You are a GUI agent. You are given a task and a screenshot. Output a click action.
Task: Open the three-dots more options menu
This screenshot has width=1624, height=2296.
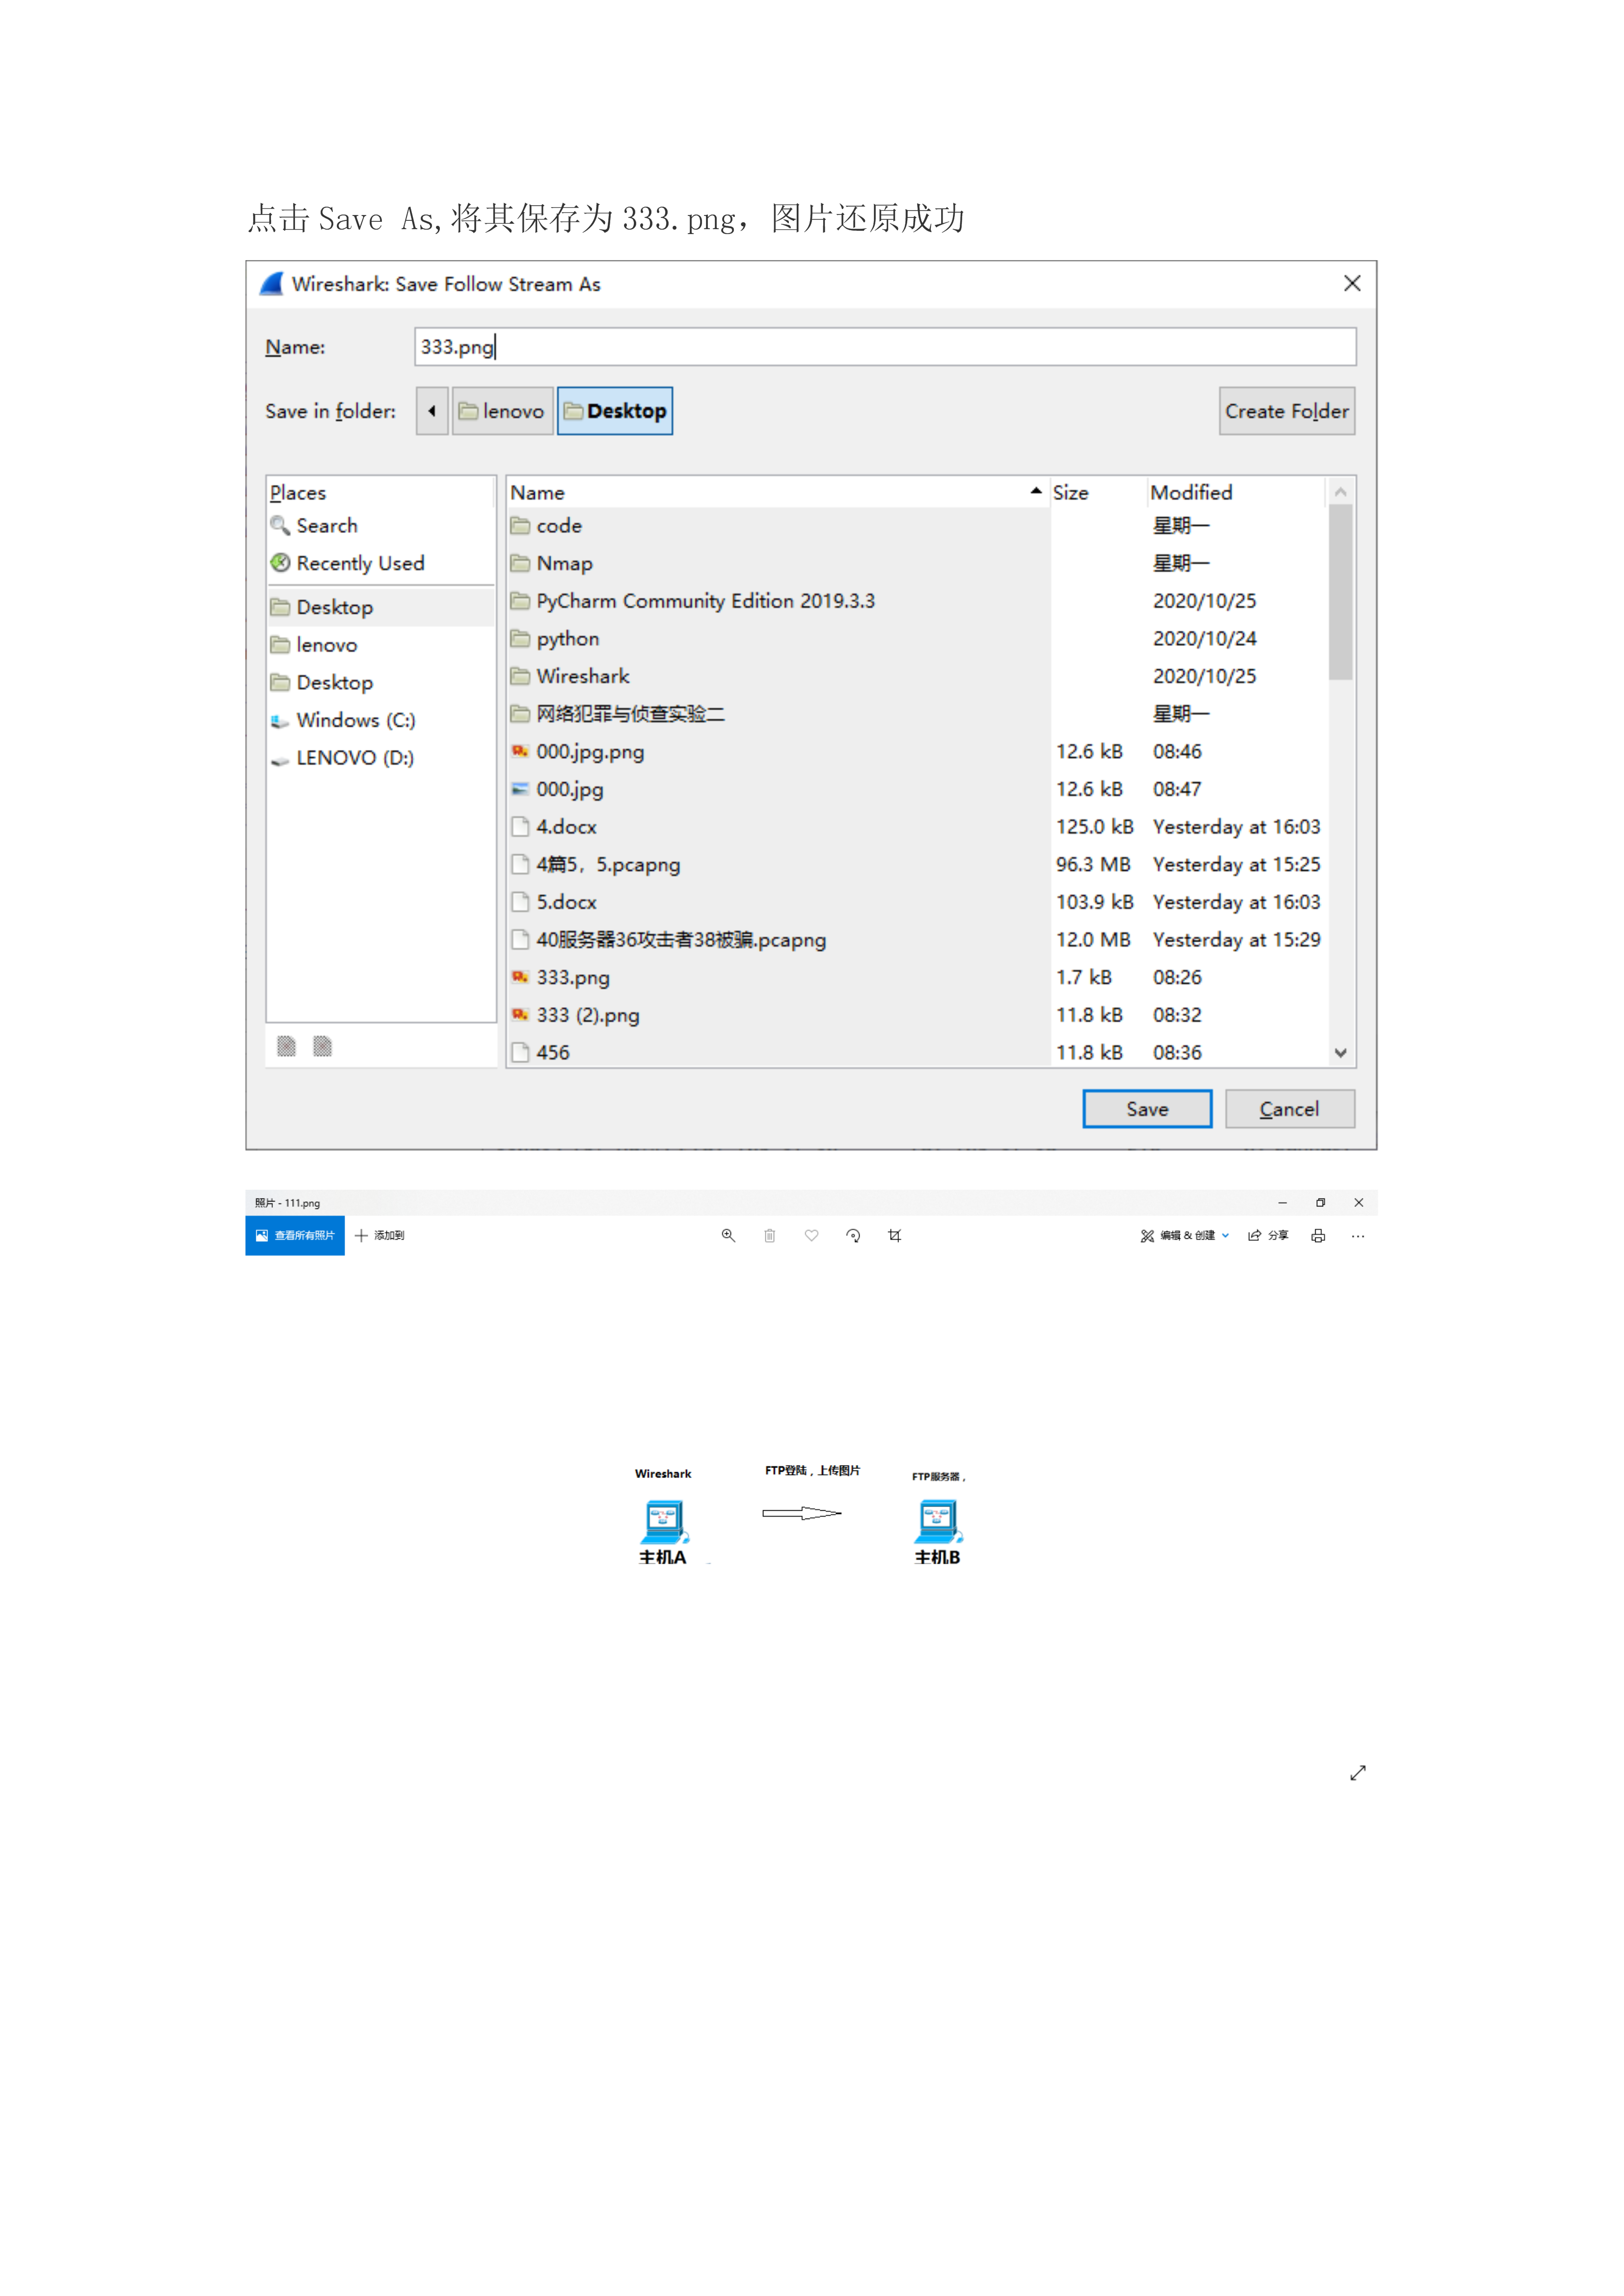1357,1236
